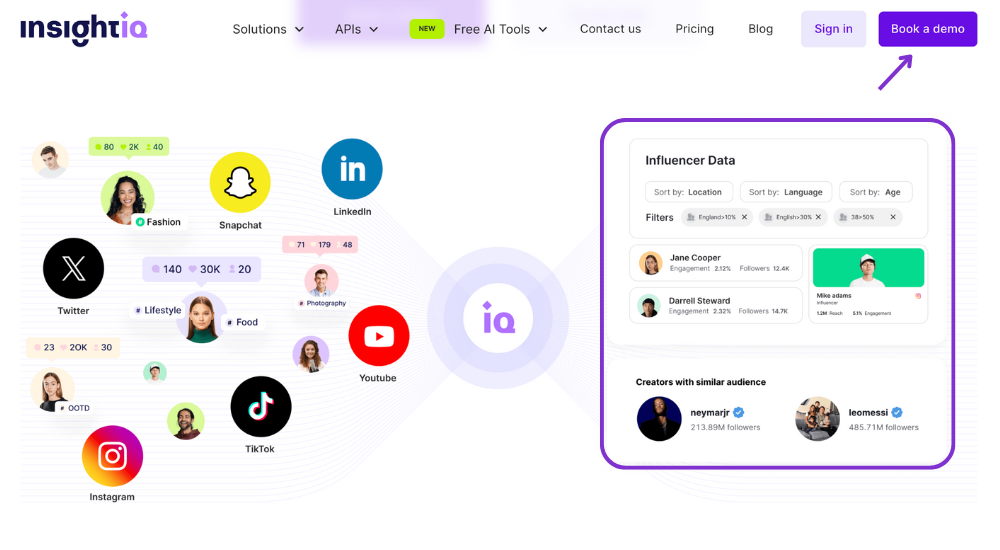The height and width of the screenshot is (550, 1000).
Task: Select the Jane Cooper row
Action: [x=716, y=263]
